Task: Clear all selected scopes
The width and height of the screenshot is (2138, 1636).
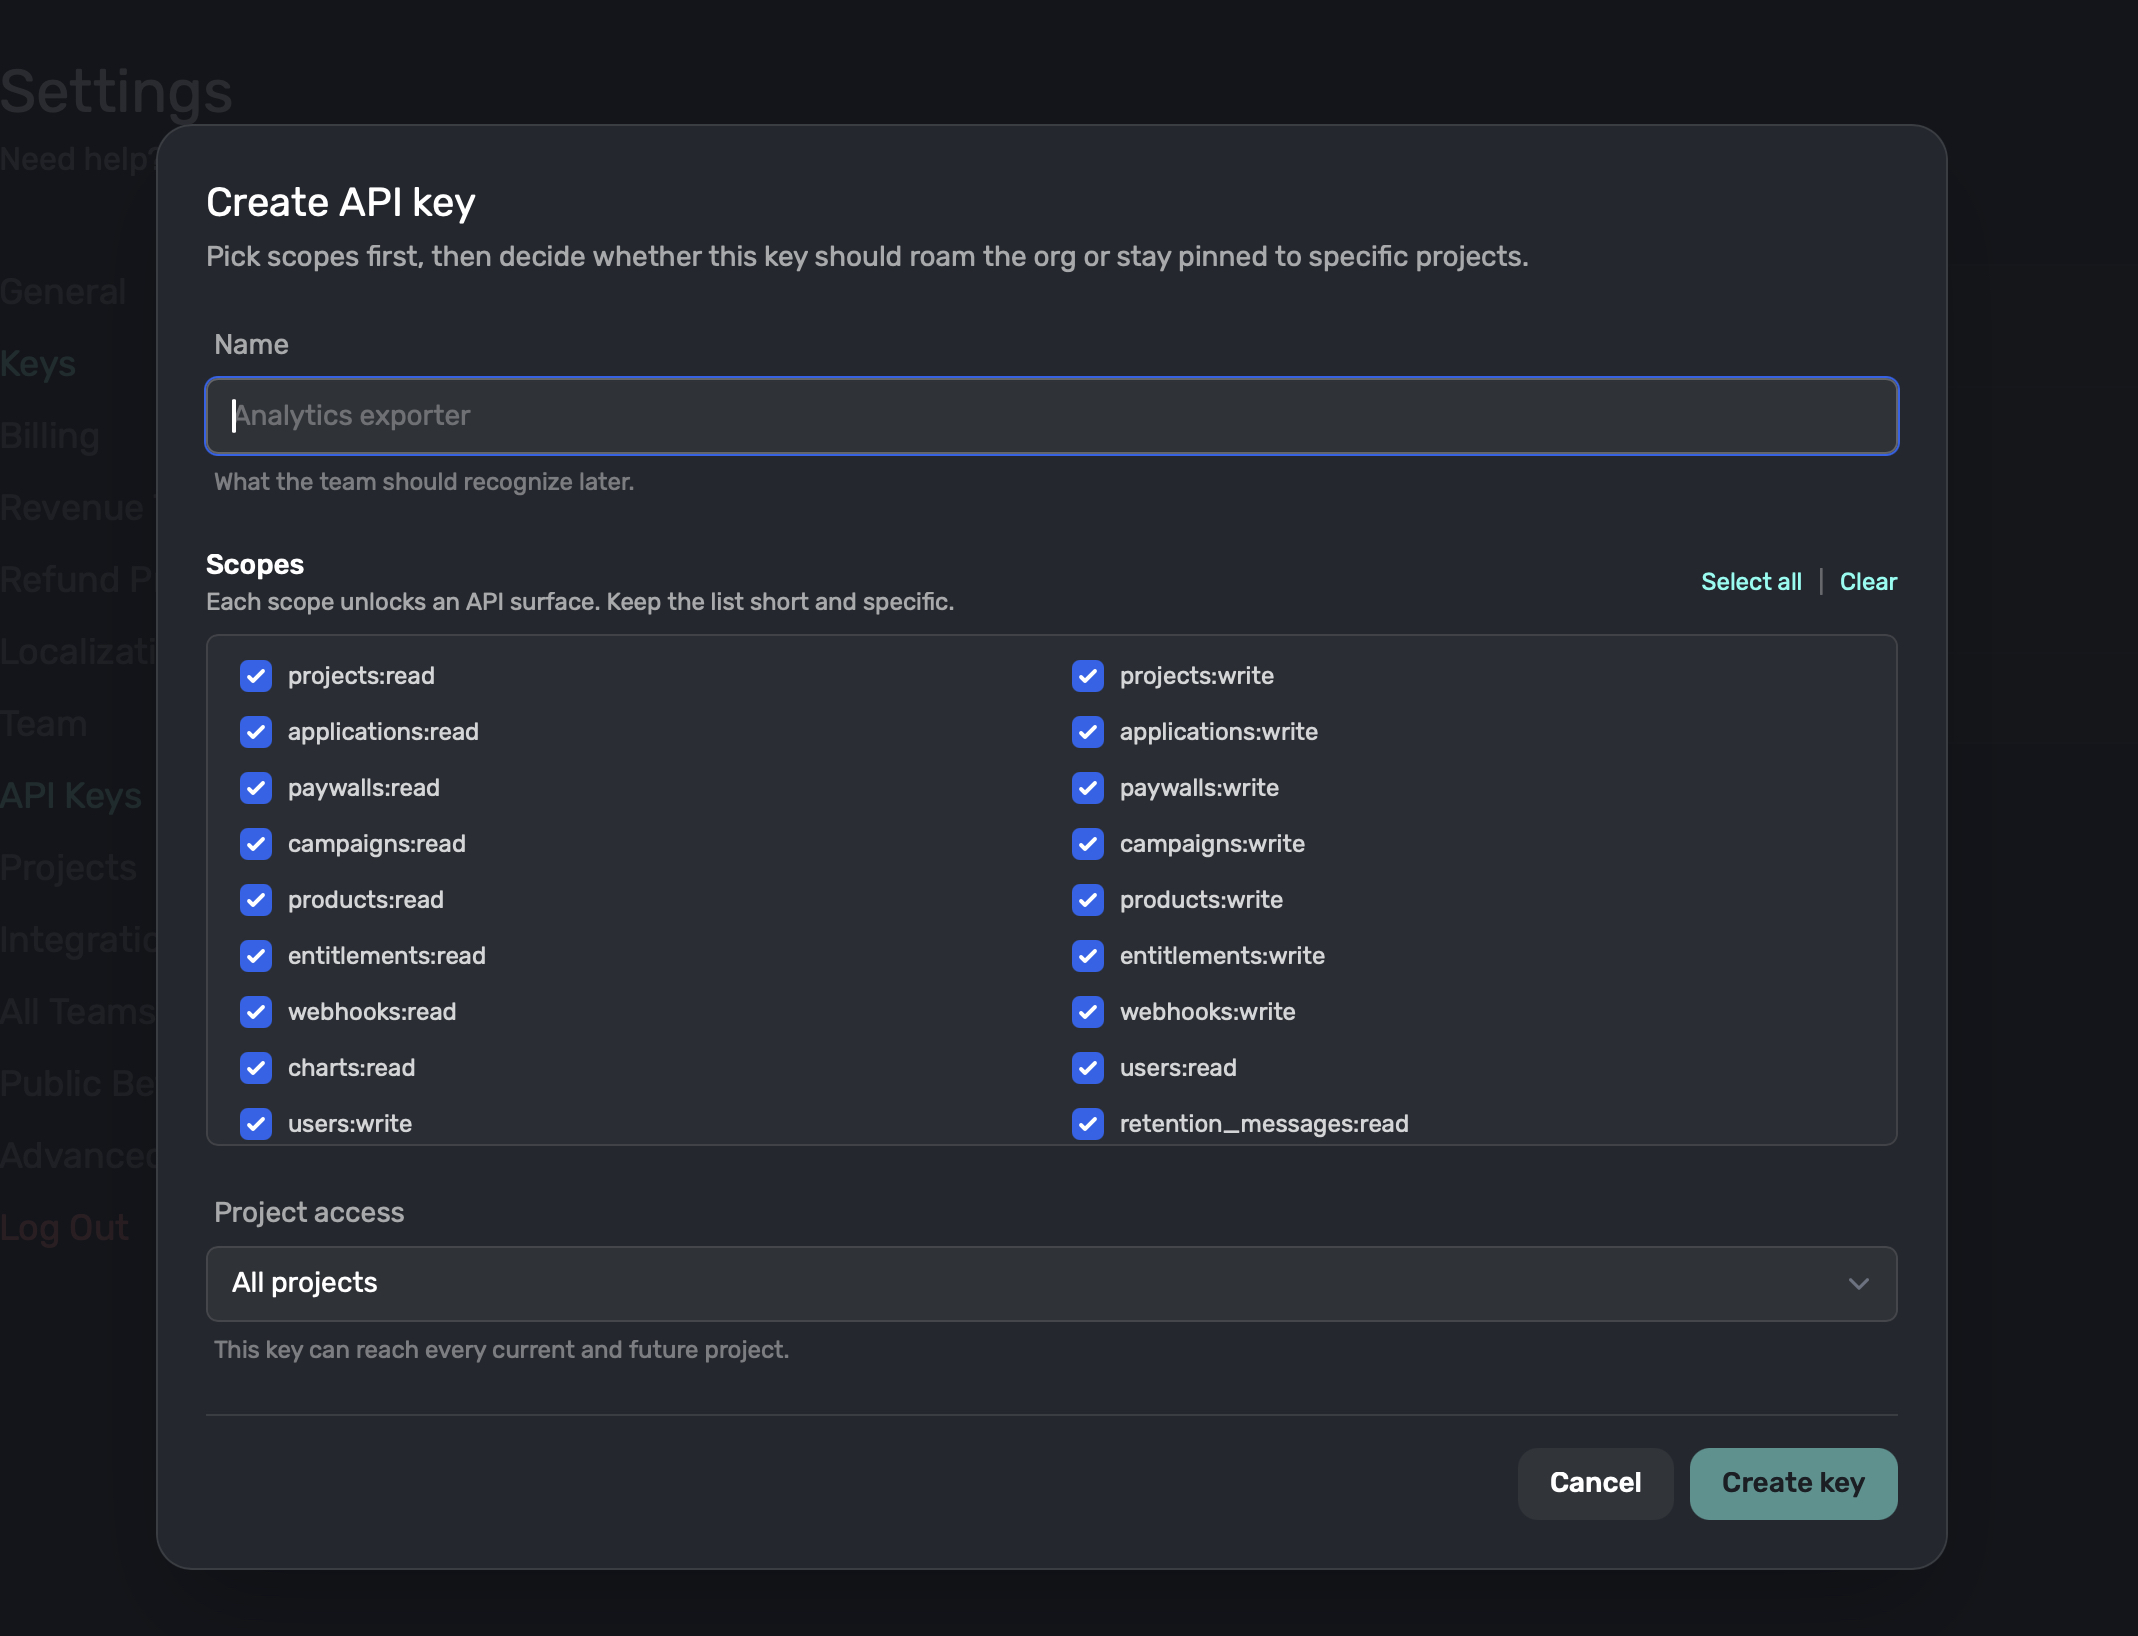Action: click(1867, 582)
